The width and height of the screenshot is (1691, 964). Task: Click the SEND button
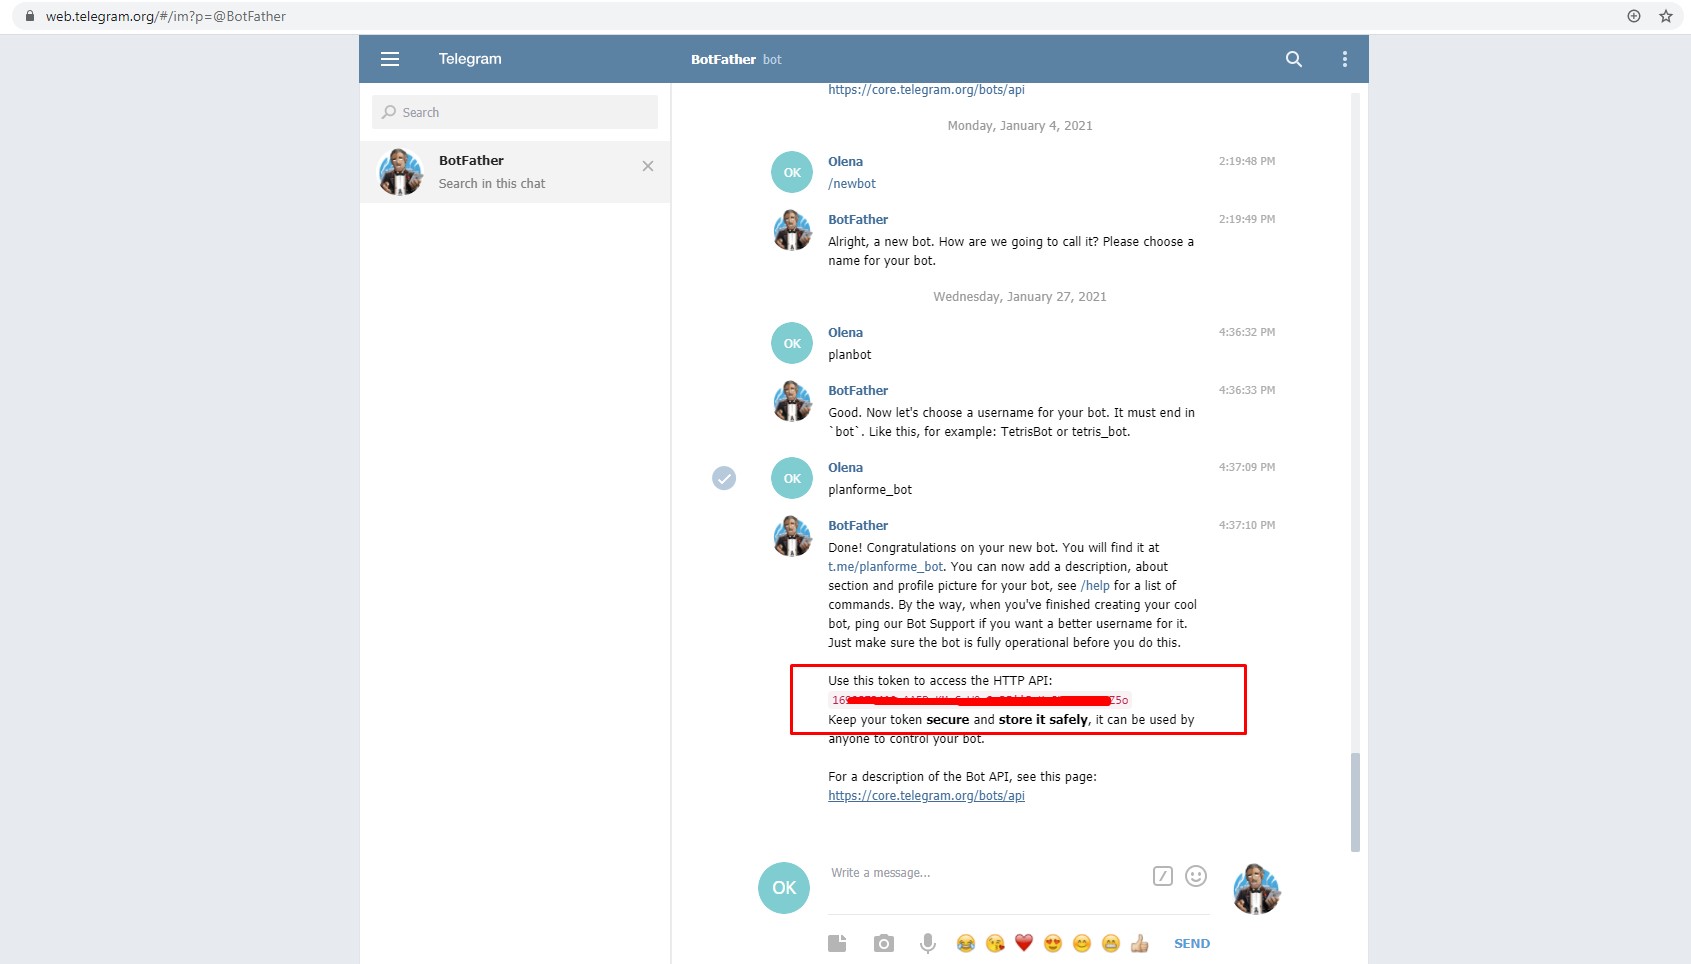coord(1191,943)
